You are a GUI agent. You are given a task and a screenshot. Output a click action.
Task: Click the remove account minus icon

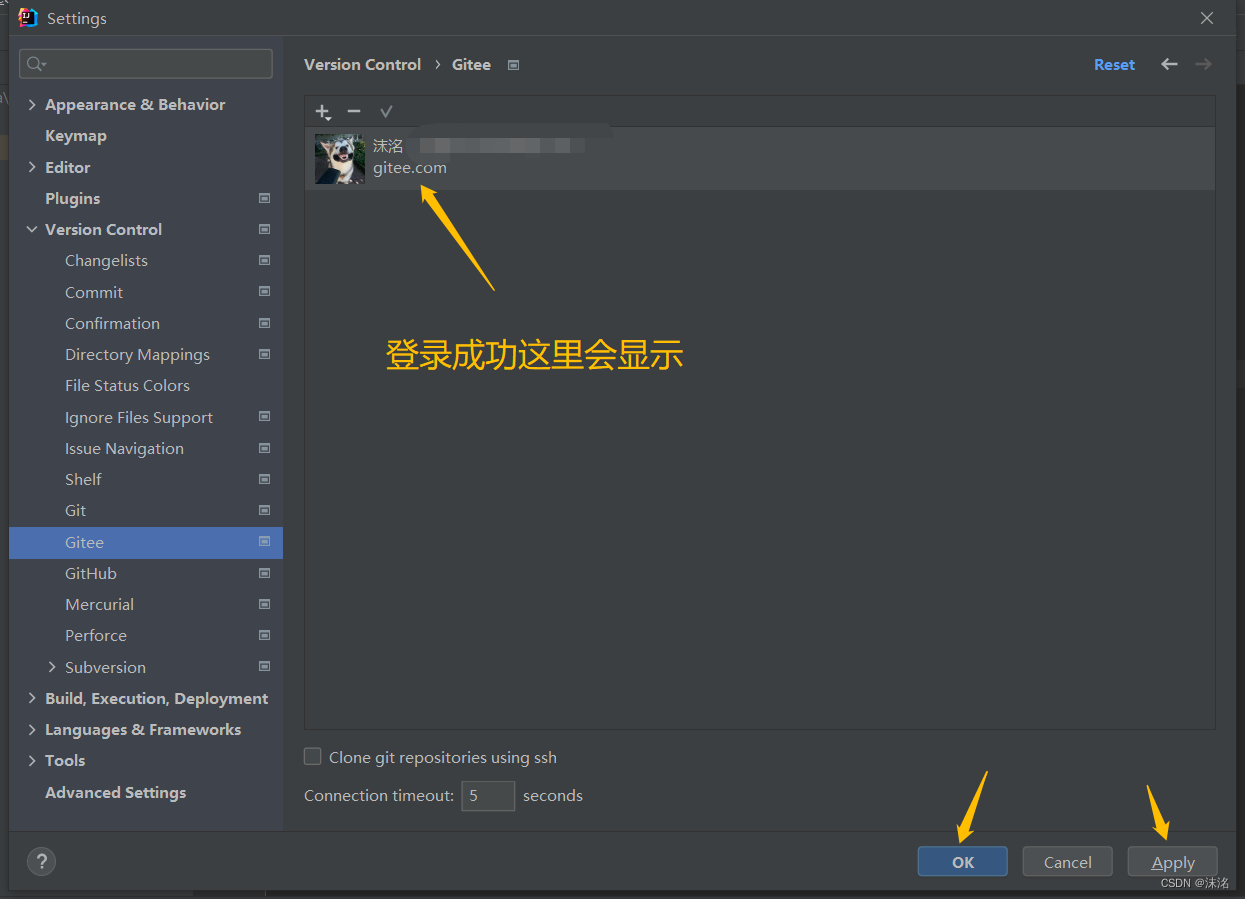[x=354, y=112]
